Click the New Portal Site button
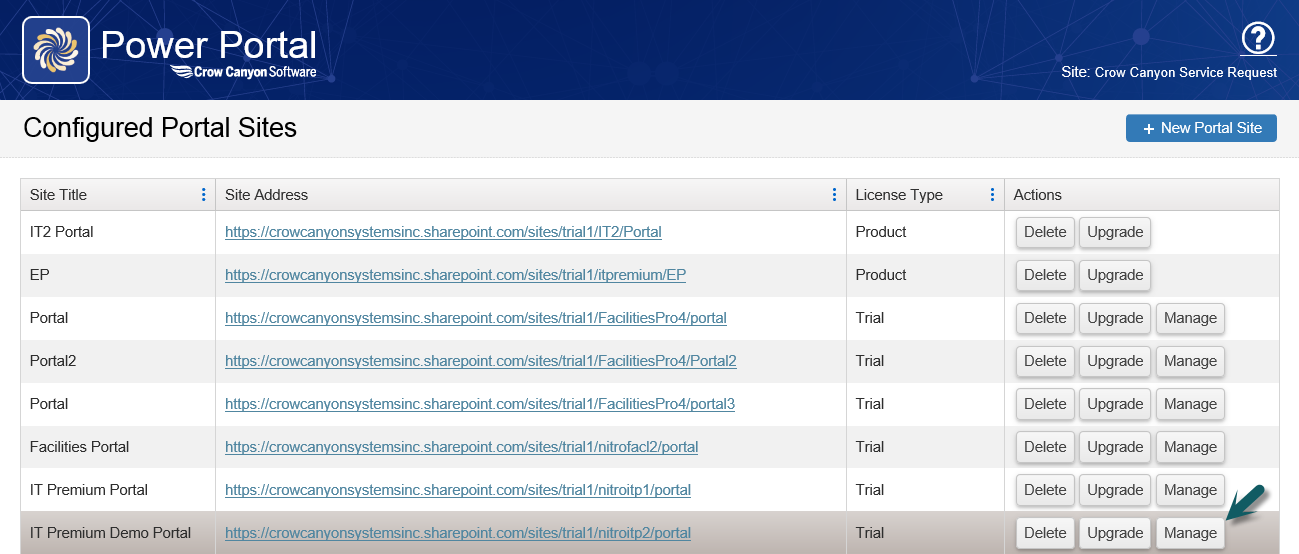 click(1201, 128)
